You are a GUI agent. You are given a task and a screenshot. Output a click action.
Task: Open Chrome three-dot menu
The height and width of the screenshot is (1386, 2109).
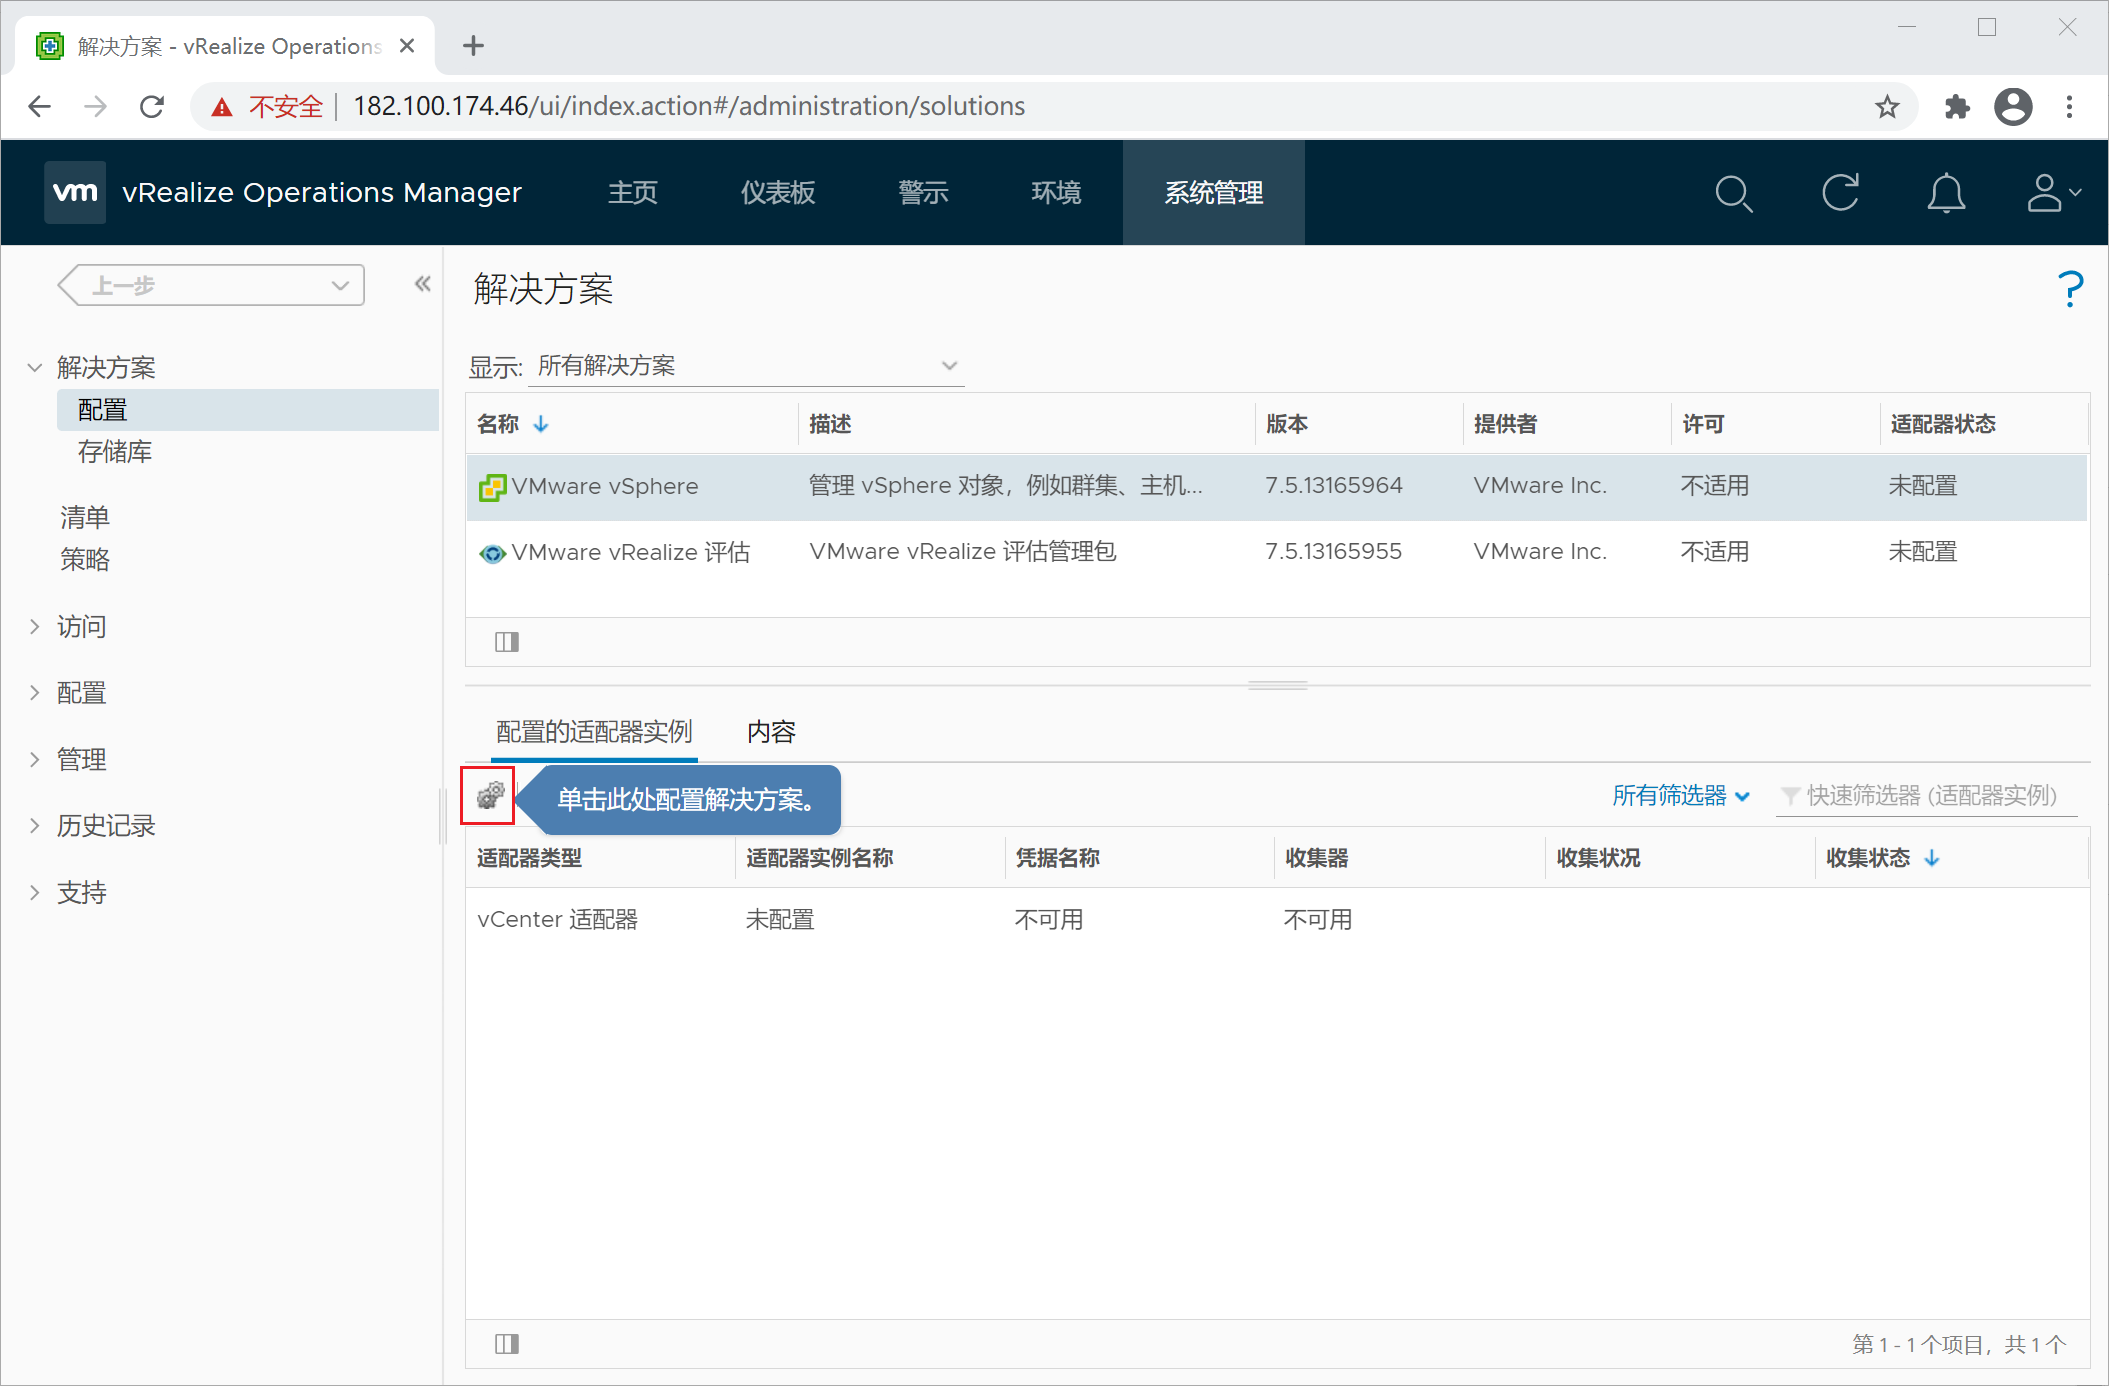coord(2070,106)
